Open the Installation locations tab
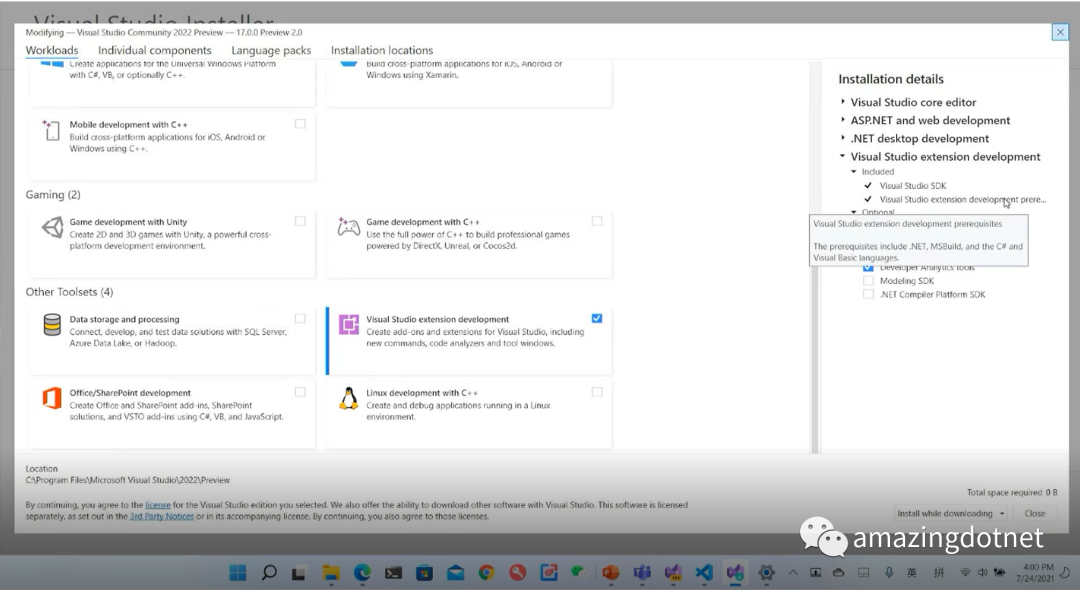Viewport: 1080px width, 590px height. [382, 50]
